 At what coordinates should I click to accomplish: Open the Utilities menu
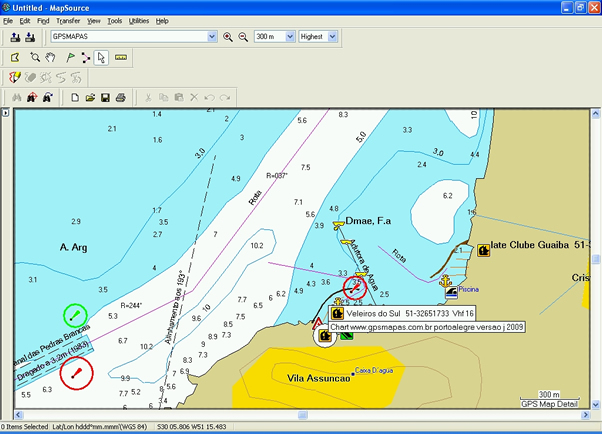(139, 20)
